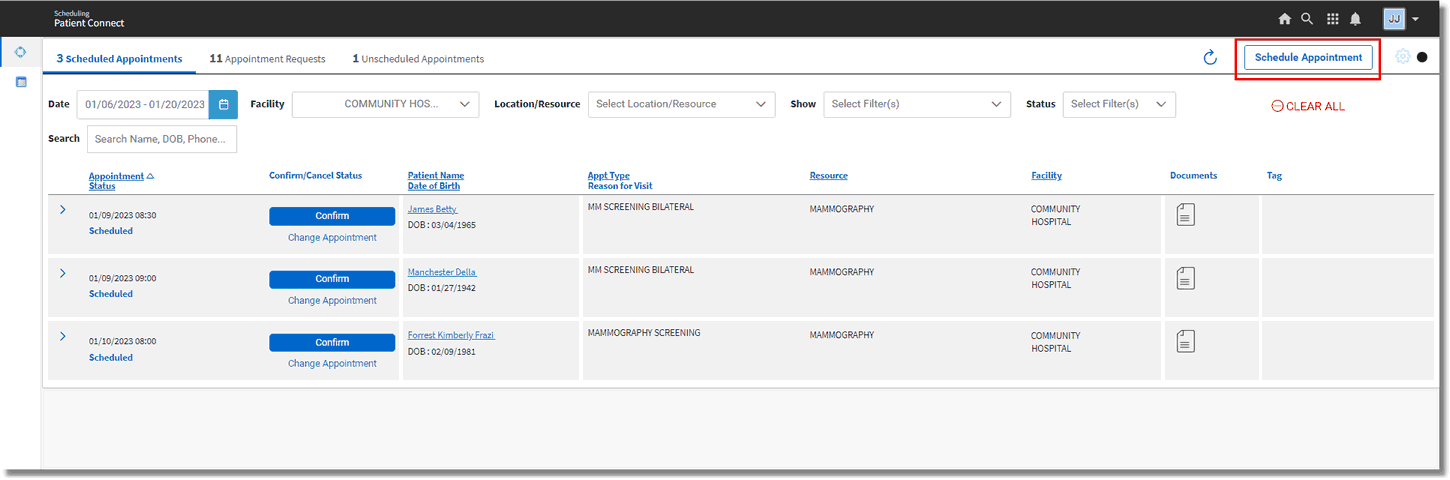Viewport: 1450px width, 480px height.
Task: Click the black status dot beside gear
Action: tap(1422, 57)
